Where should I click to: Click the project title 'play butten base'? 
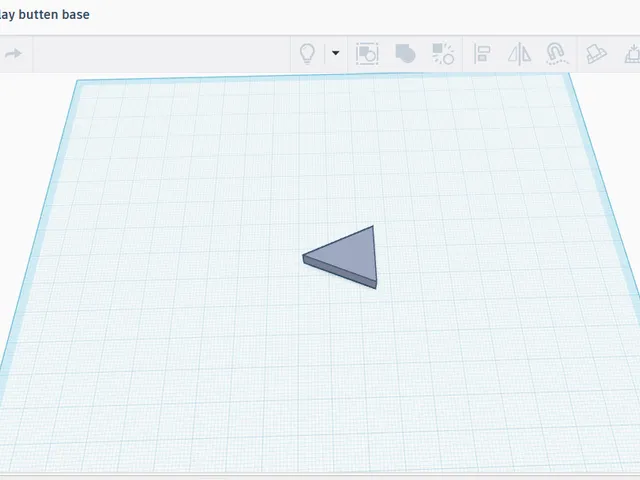tap(44, 15)
